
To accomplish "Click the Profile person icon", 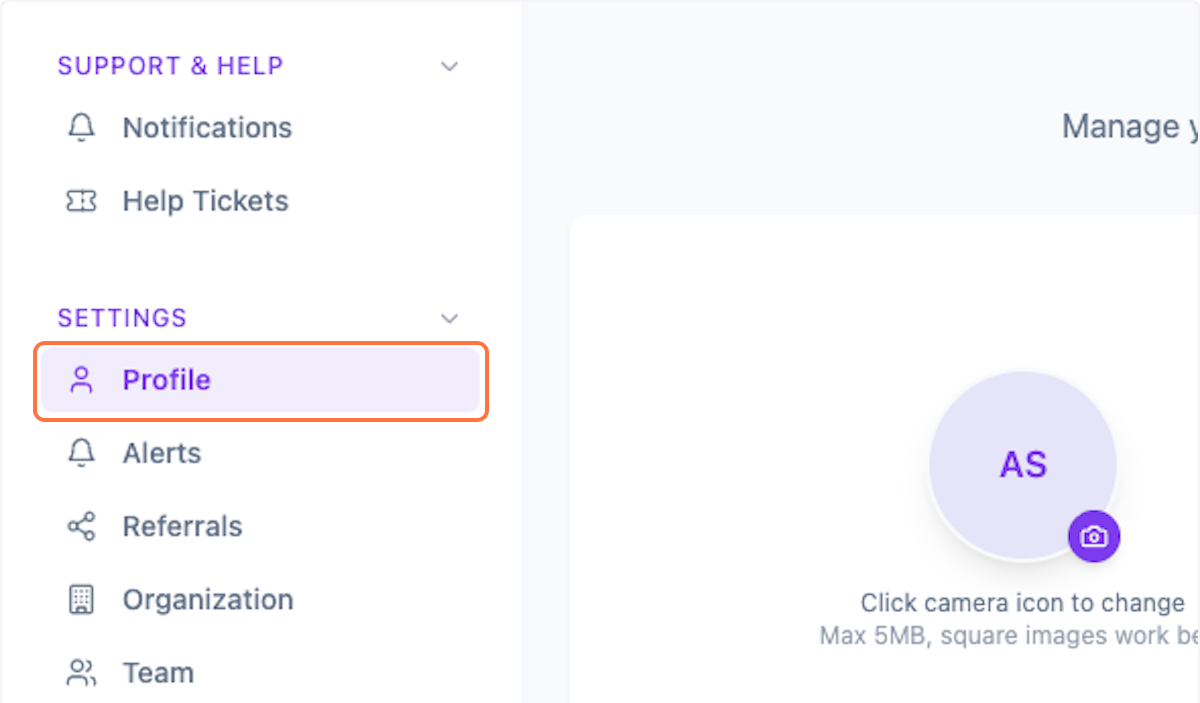I will click(x=80, y=380).
